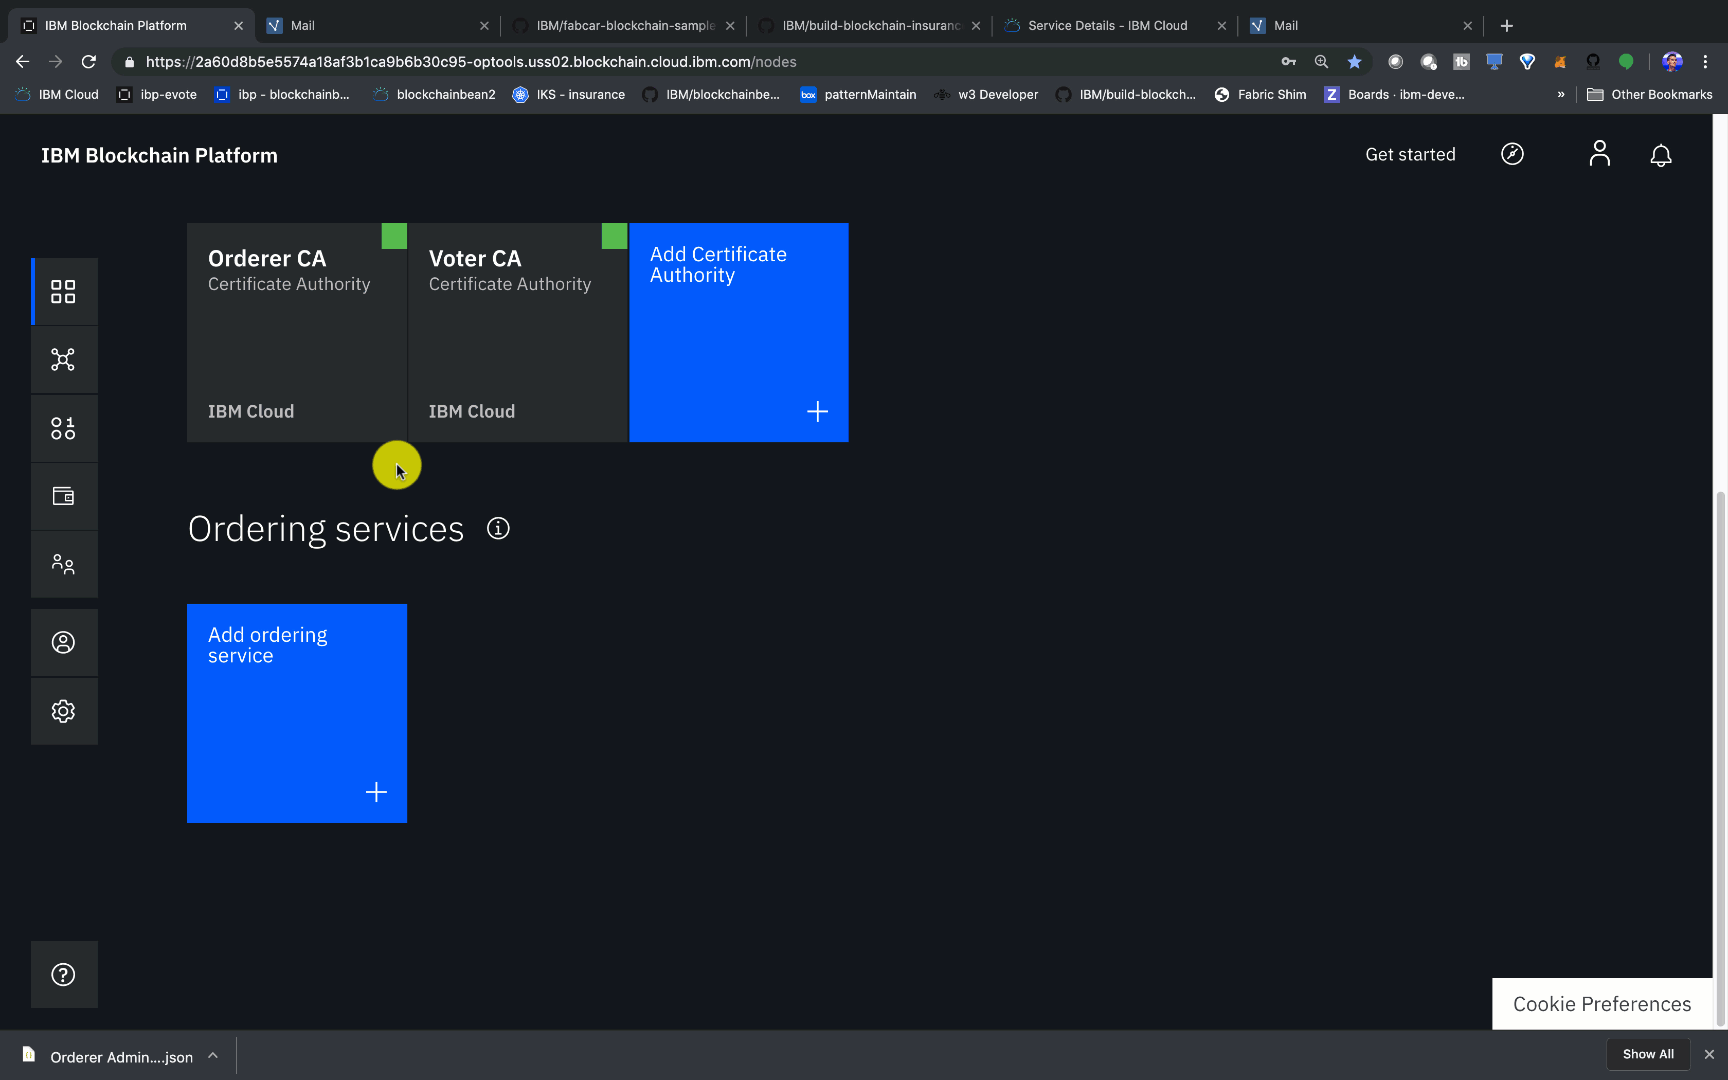This screenshot has height=1080, width=1728.
Task: Open the patternMaintain bookmark
Action: 858,95
